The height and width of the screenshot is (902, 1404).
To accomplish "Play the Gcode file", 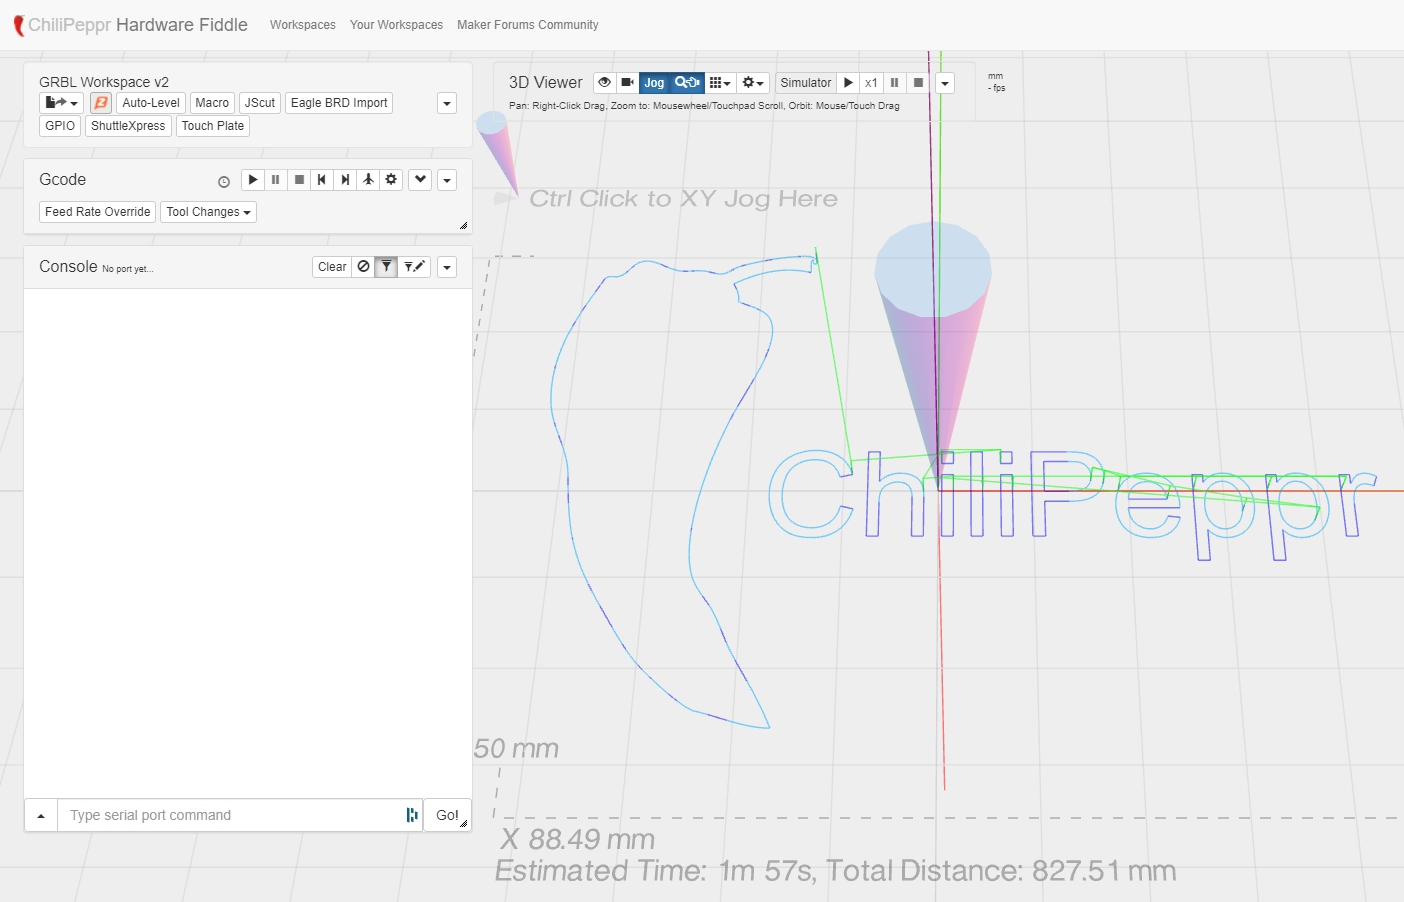I will click(253, 180).
